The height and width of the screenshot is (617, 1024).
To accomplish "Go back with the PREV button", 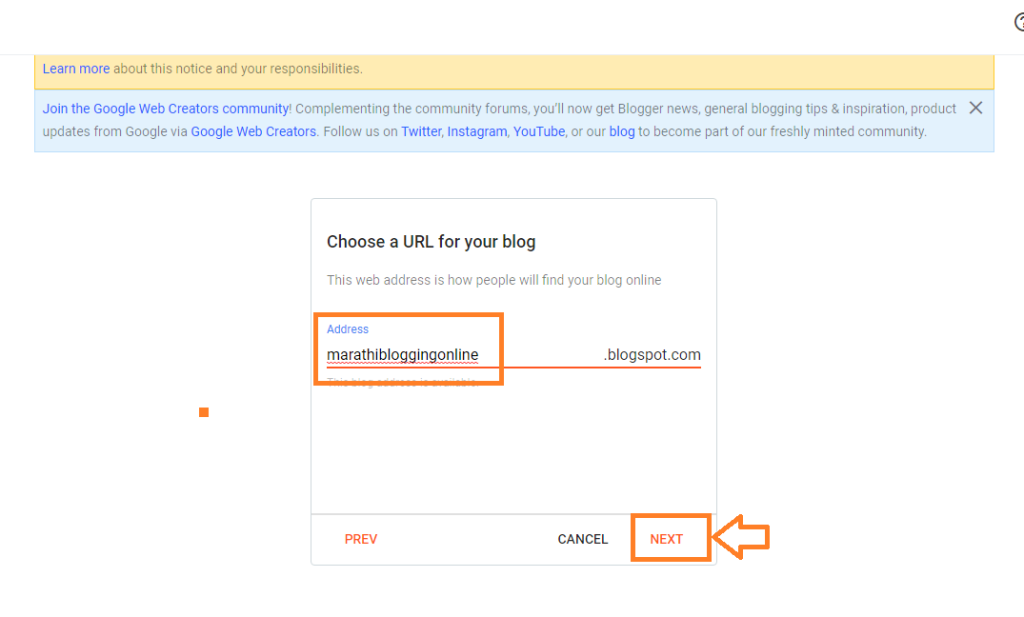I will (x=361, y=539).
